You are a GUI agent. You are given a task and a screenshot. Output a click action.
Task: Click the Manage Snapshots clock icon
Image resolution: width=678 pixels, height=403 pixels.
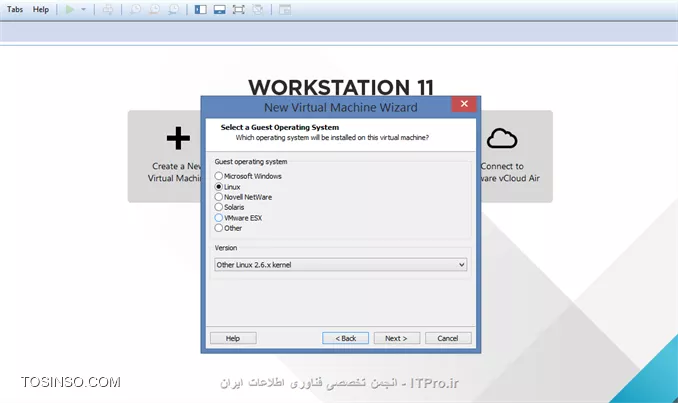coord(173,10)
